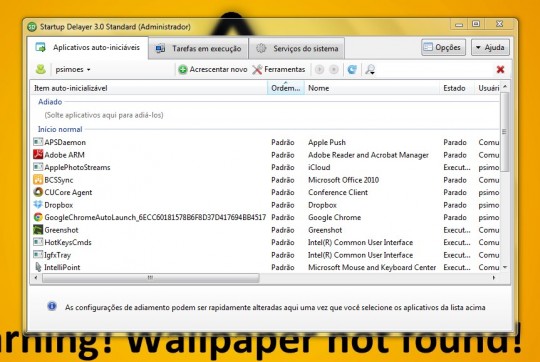Click the Opções button
The height and width of the screenshot is (362, 540).
(443, 47)
